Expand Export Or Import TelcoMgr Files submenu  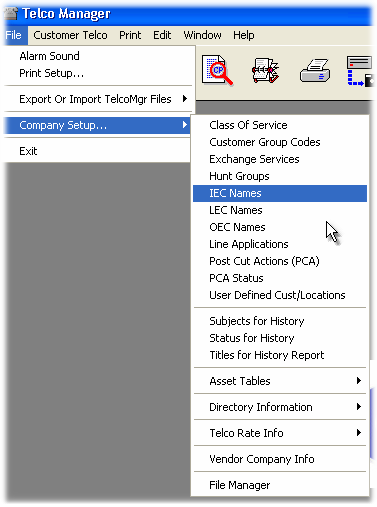[98, 99]
